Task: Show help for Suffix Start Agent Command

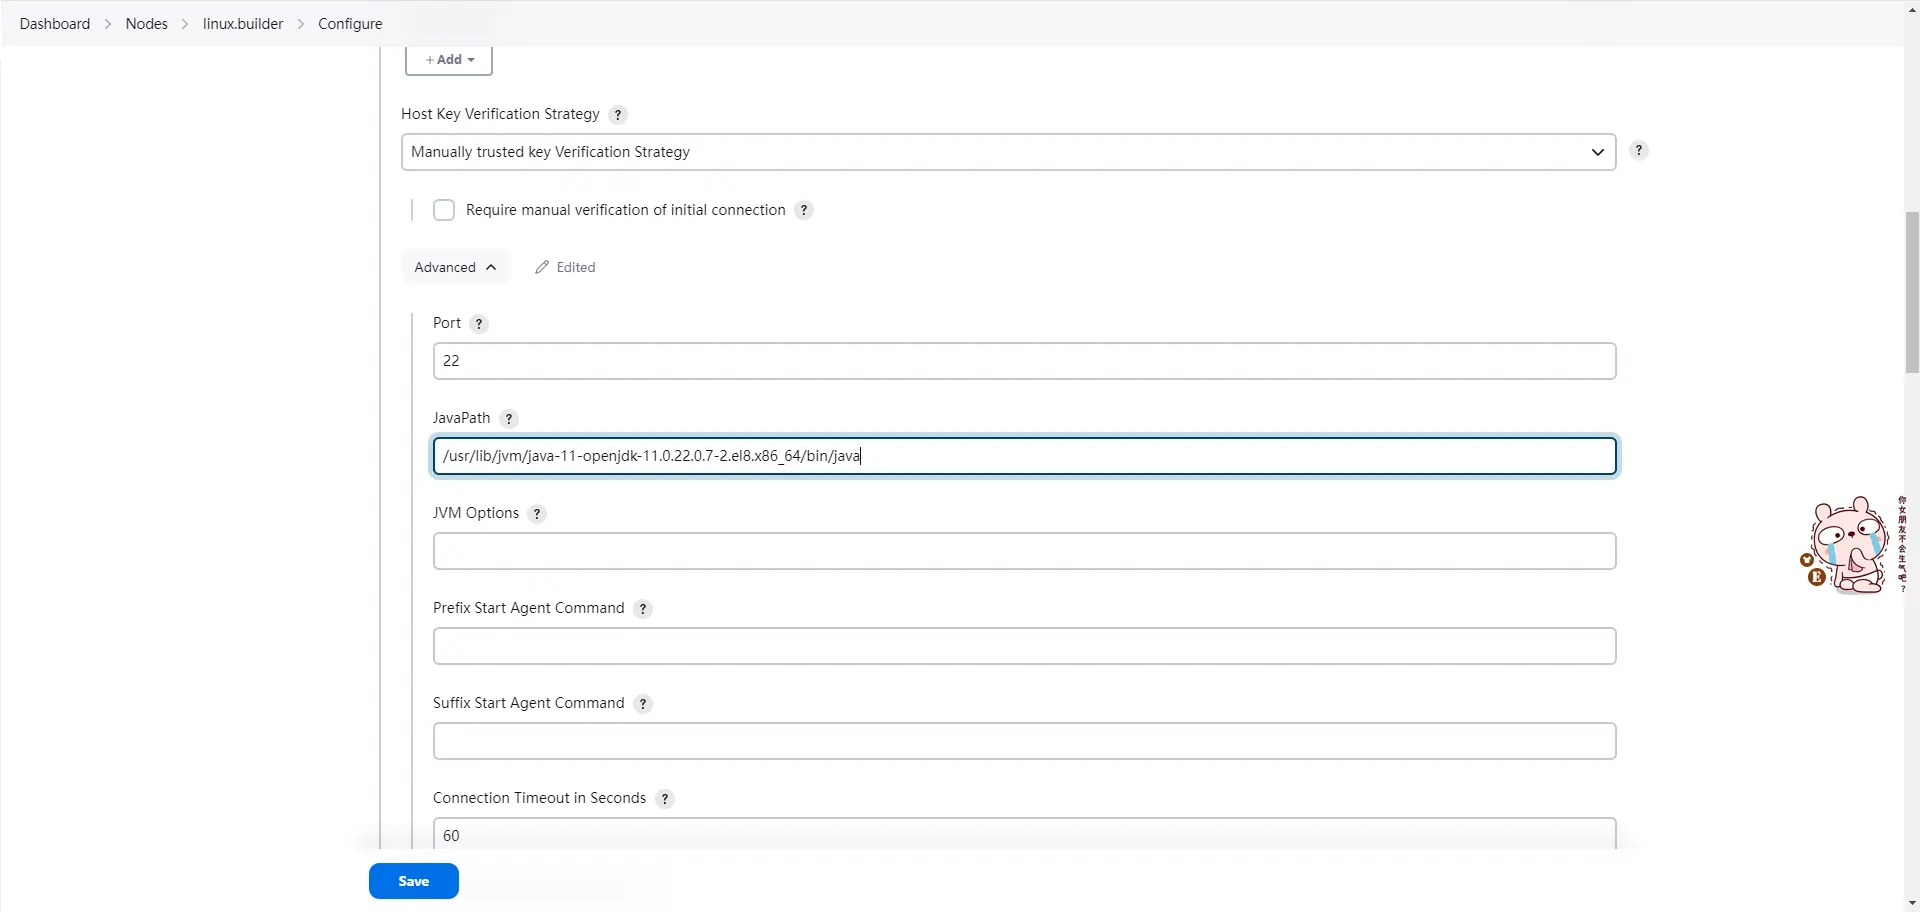Action: 643,704
